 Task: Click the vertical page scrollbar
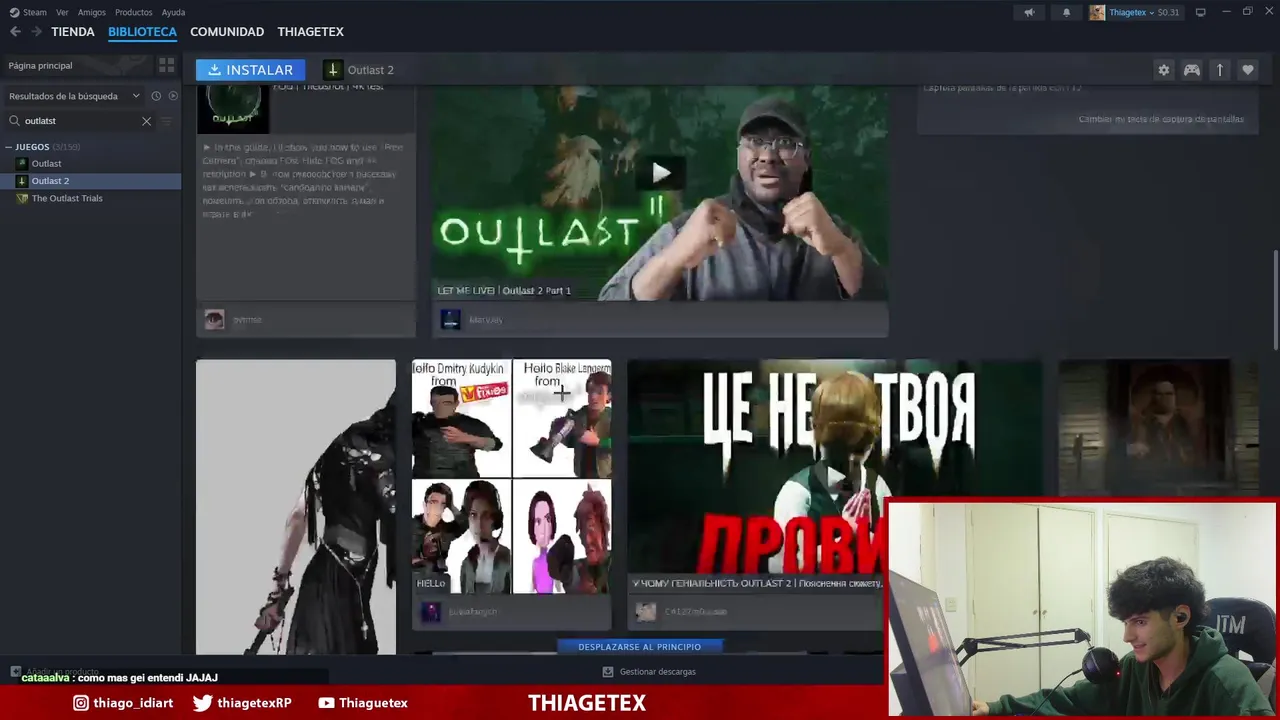pos(1275,299)
